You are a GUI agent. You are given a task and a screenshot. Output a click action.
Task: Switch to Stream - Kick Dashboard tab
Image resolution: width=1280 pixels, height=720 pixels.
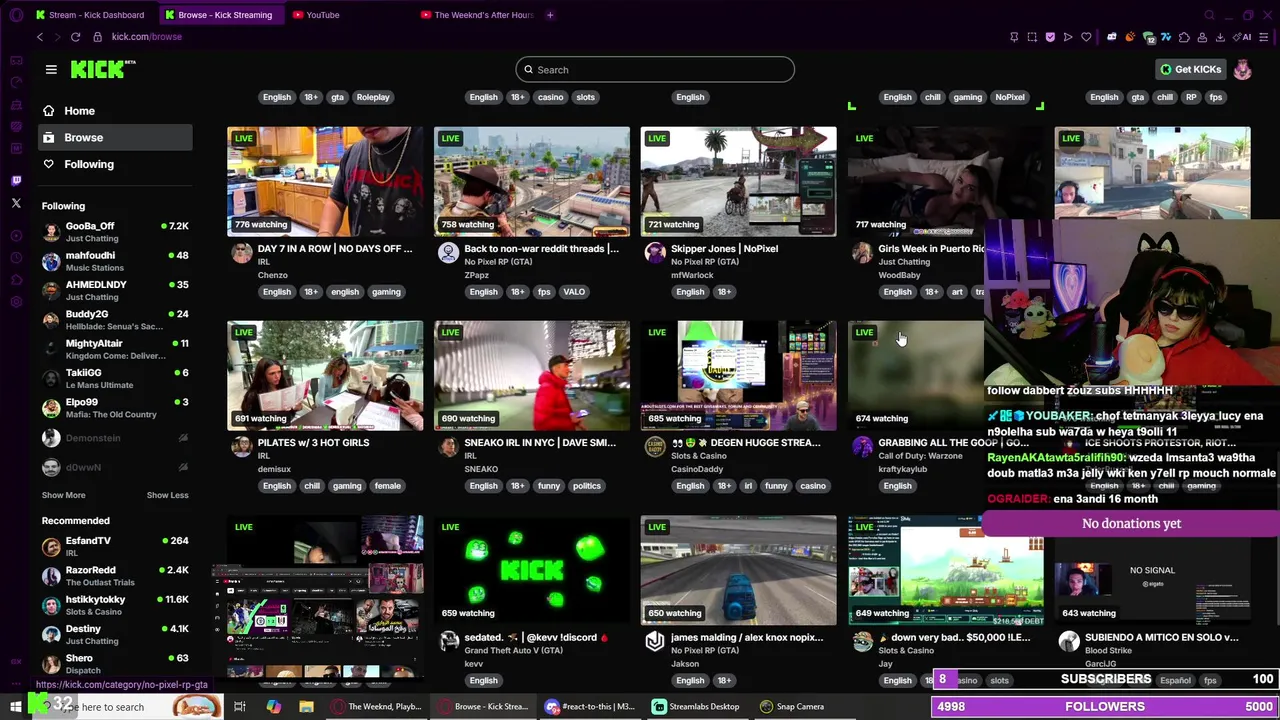pyautogui.click(x=90, y=15)
